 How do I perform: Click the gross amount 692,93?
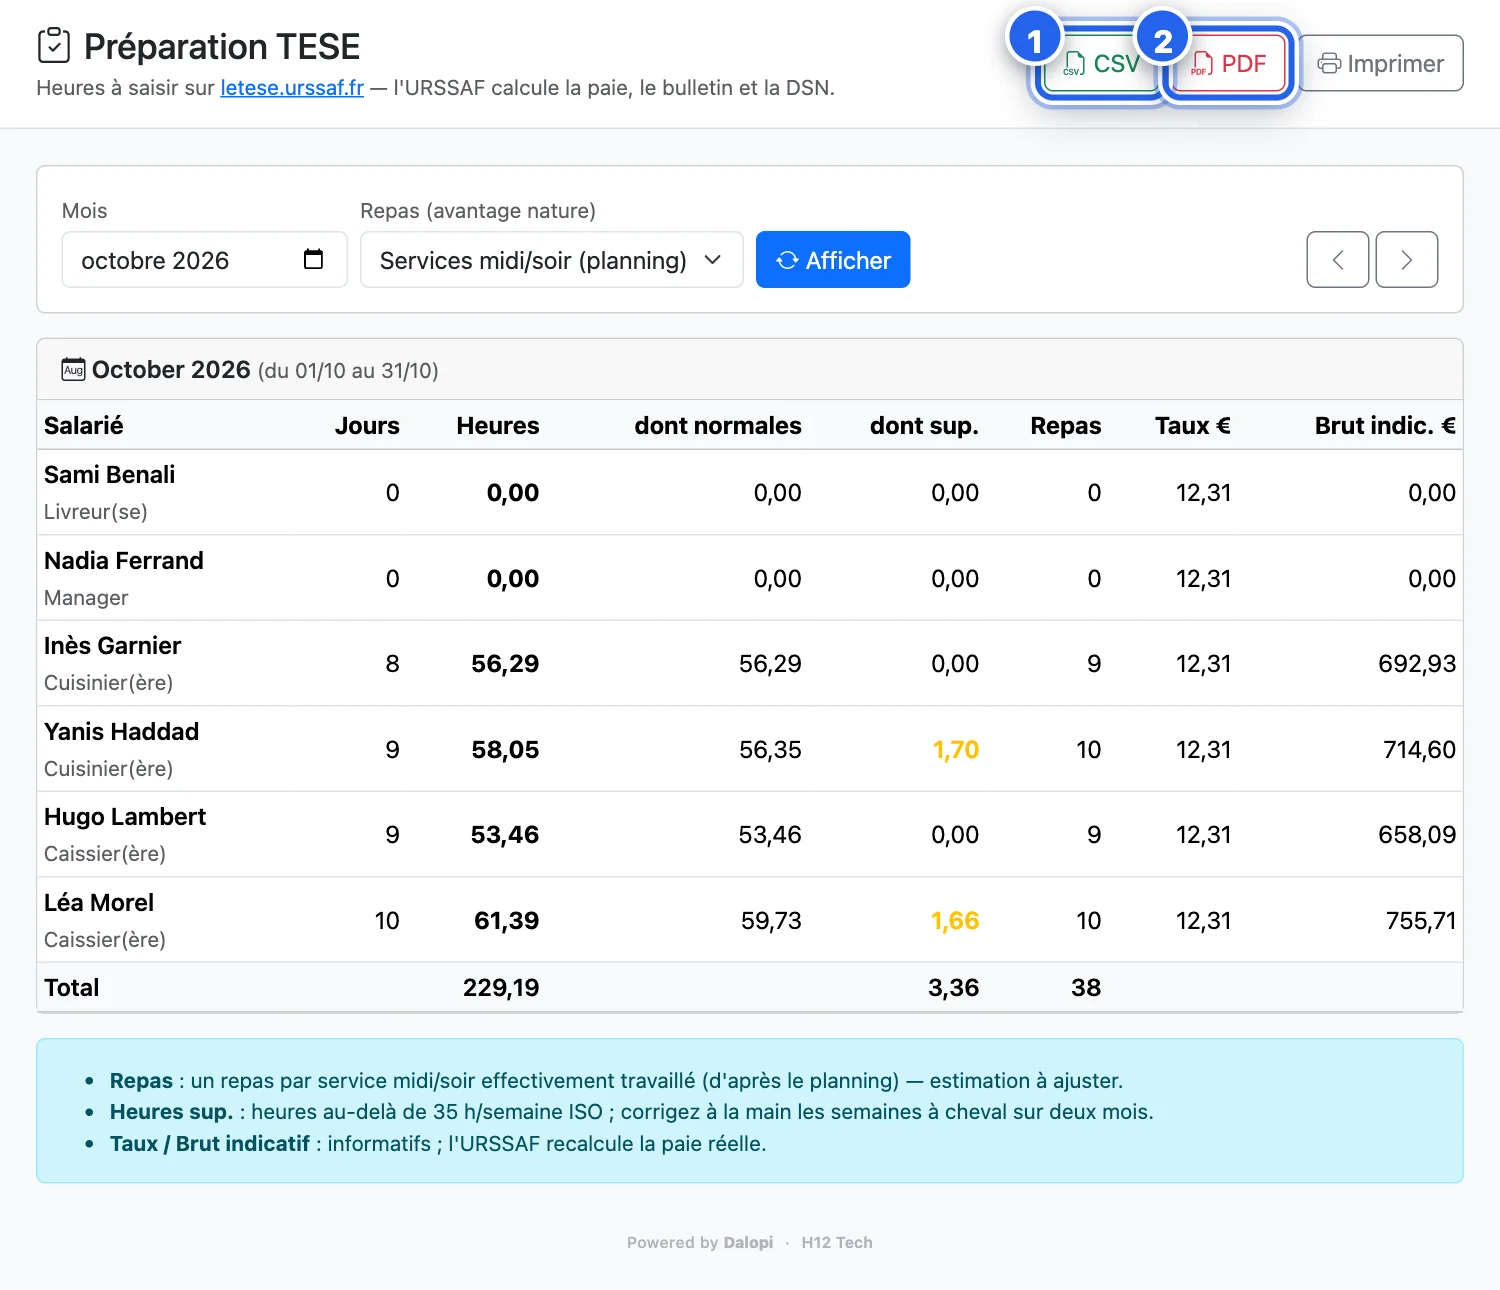coord(1417,664)
